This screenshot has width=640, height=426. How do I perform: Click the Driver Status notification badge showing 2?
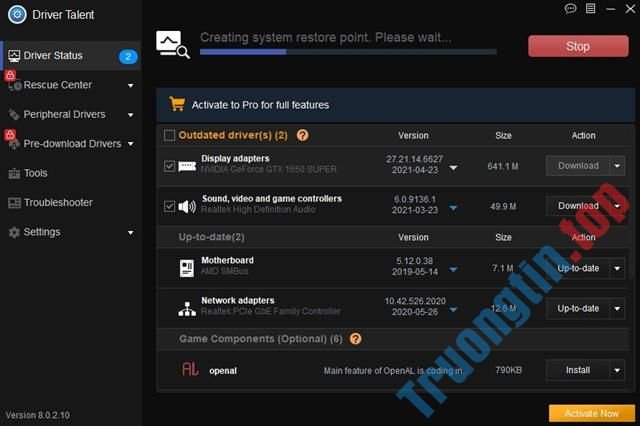pyautogui.click(x=128, y=56)
